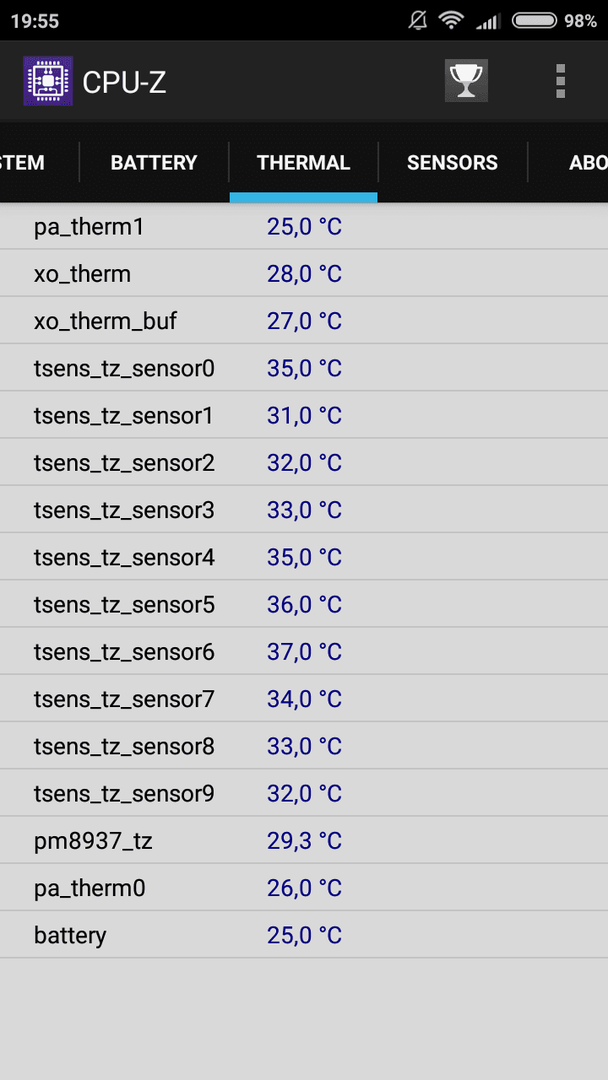This screenshot has width=608, height=1080.
Task: Select the pm8937_tz row
Action: pyautogui.click(x=304, y=840)
